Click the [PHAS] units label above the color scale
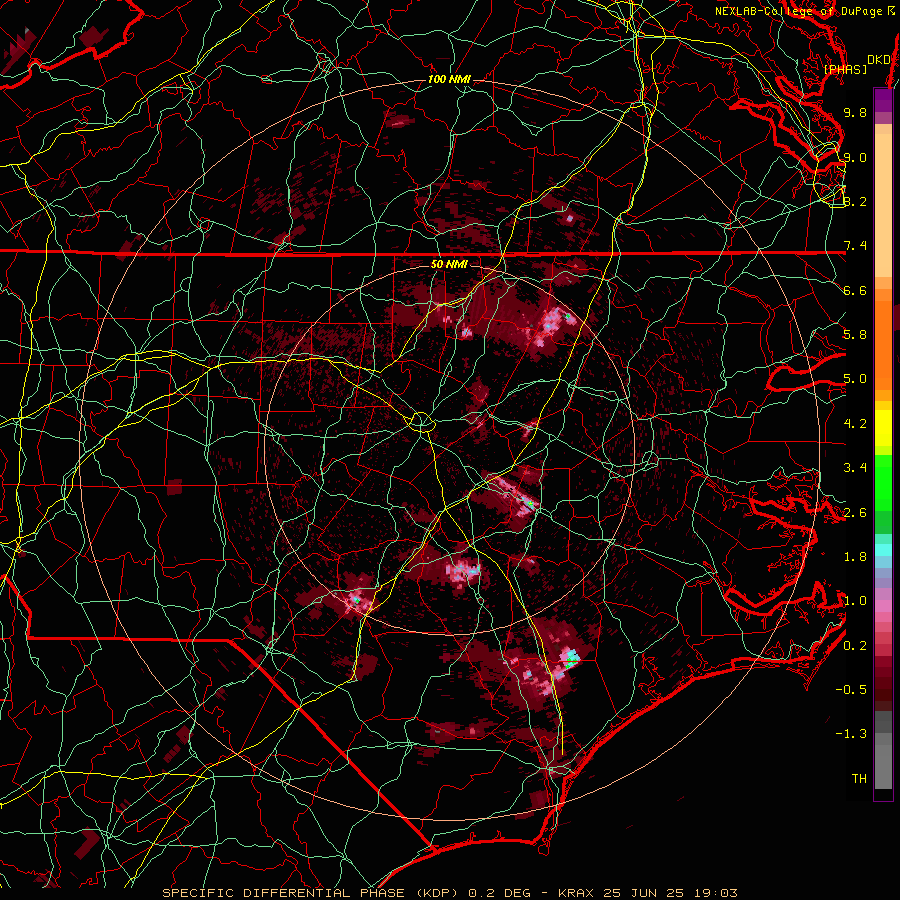 coord(845,69)
